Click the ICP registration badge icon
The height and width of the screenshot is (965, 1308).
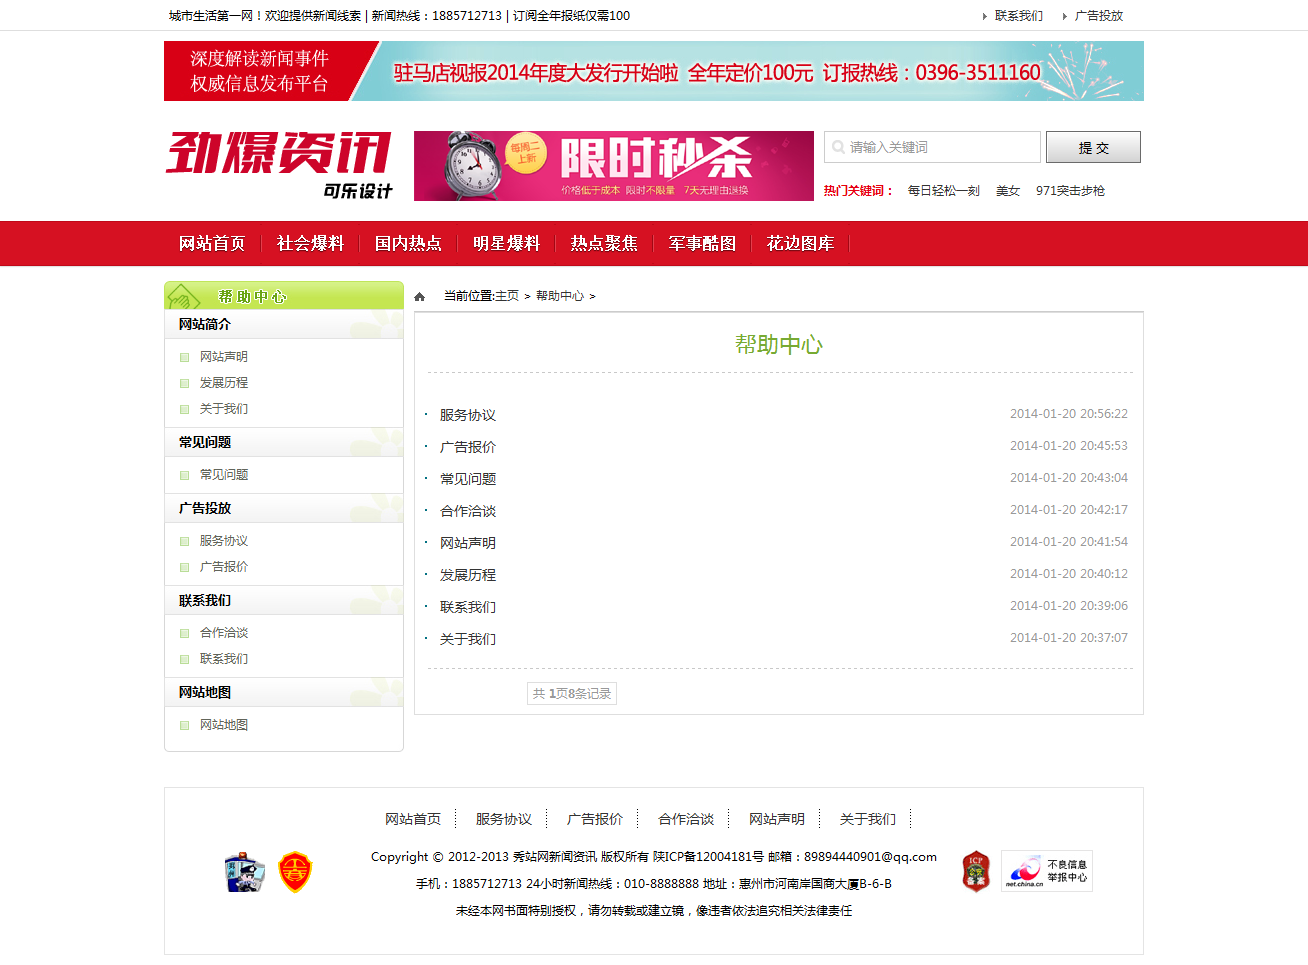(976, 872)
